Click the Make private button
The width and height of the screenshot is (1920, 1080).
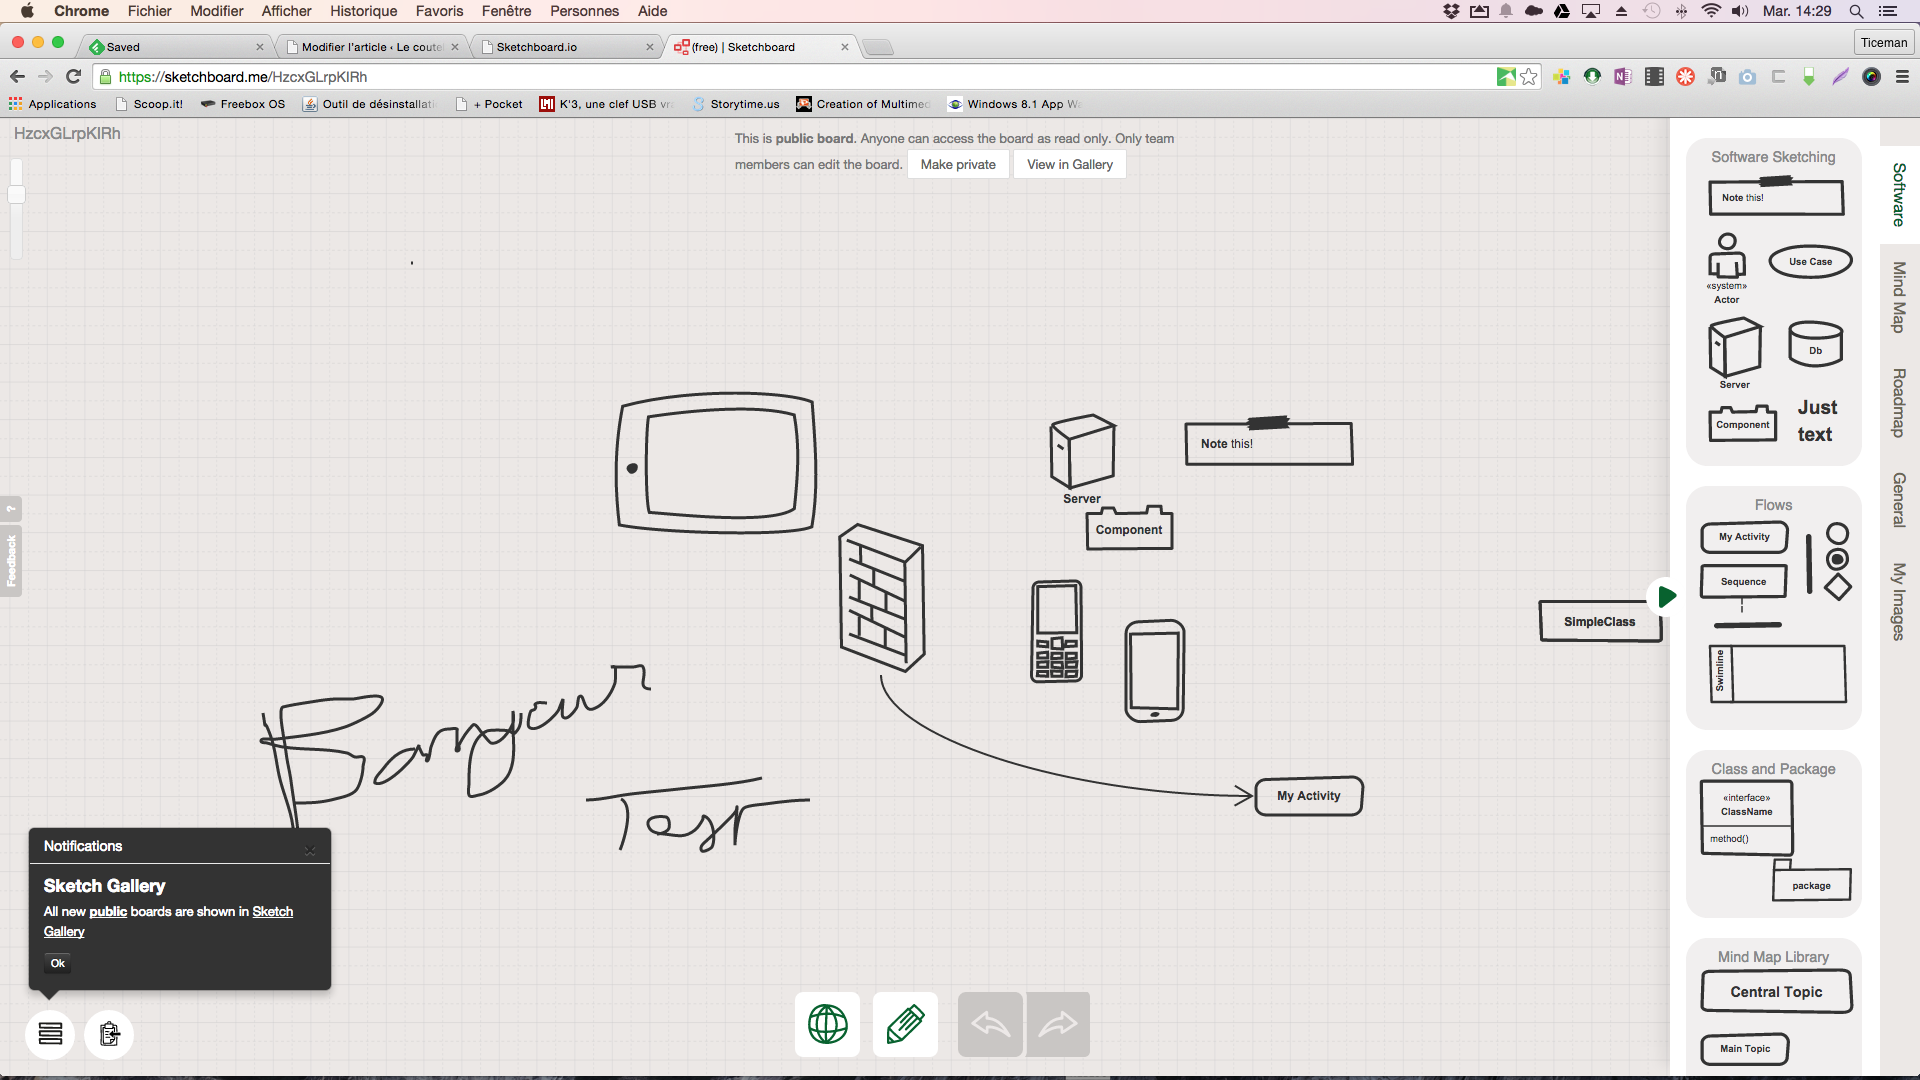click(958, 164)
